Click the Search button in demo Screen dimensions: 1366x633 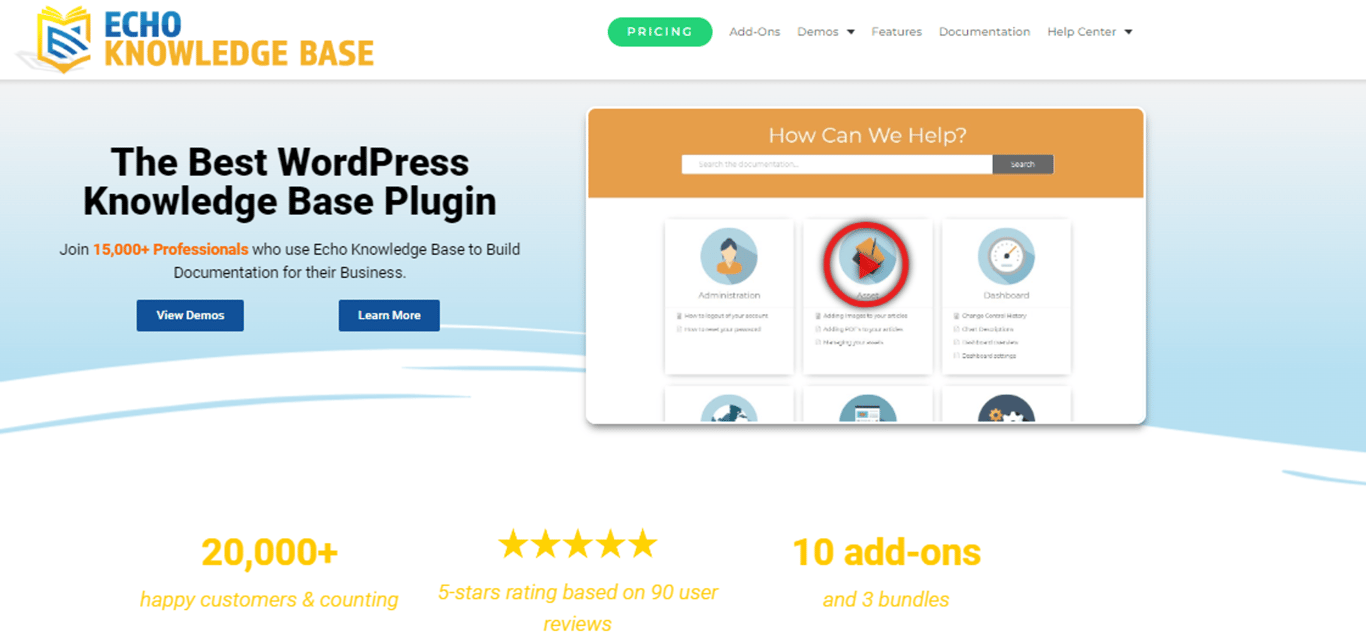[x=1023, y=164]
